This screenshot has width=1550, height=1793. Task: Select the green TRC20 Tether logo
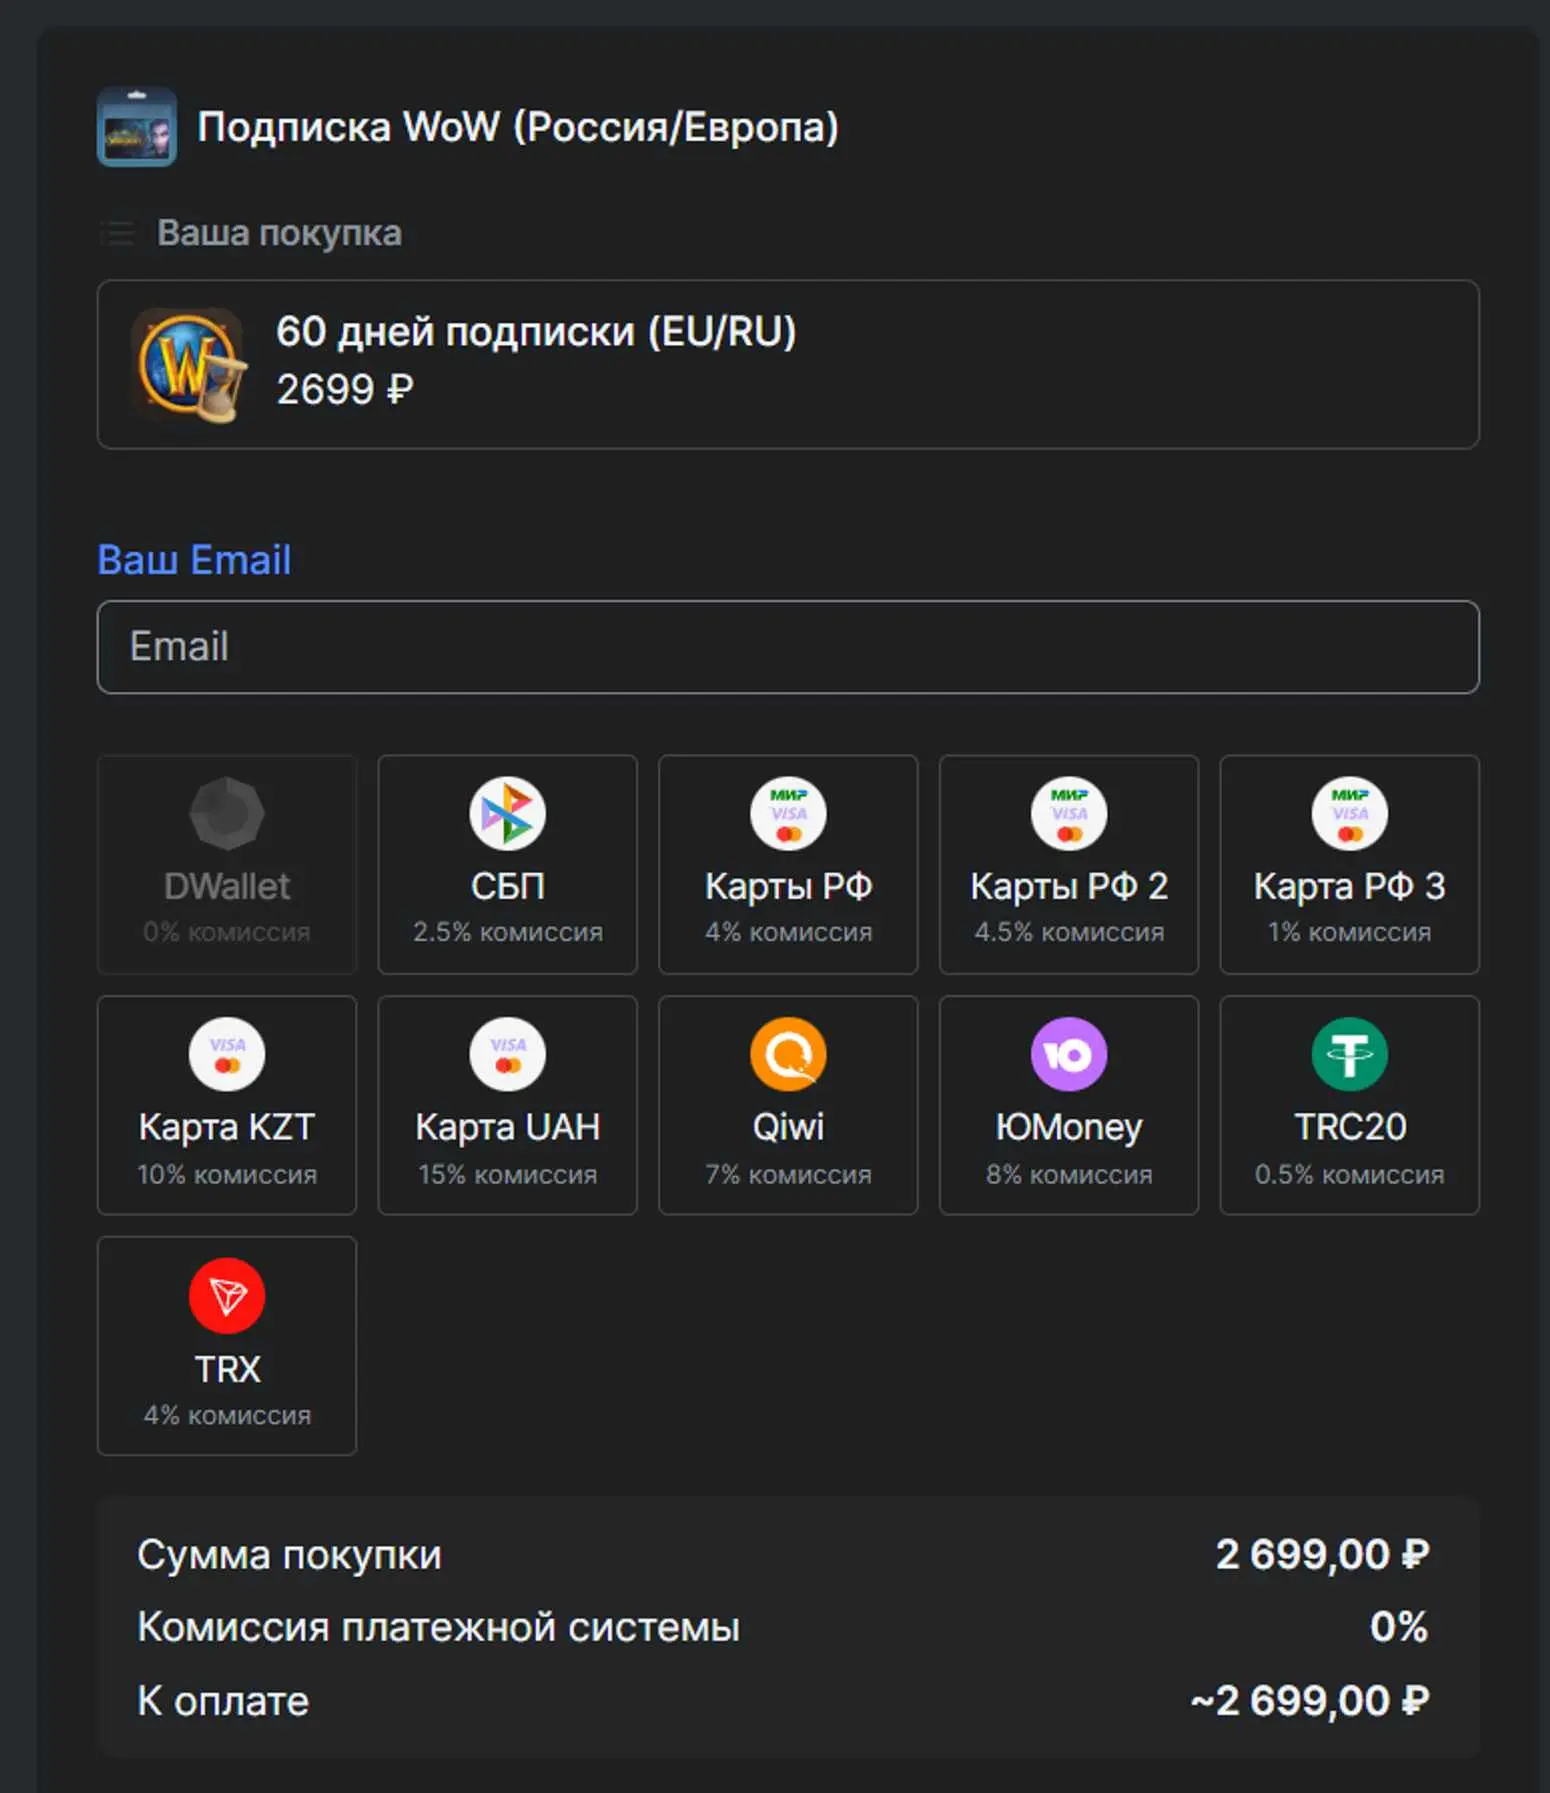pyautogui.click(x=1349, y=1054)
